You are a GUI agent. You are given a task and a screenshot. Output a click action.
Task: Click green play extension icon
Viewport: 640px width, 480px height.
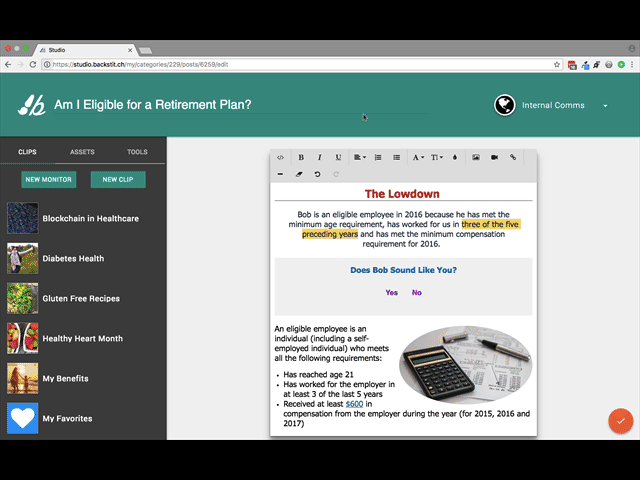[x=621, y=64]
